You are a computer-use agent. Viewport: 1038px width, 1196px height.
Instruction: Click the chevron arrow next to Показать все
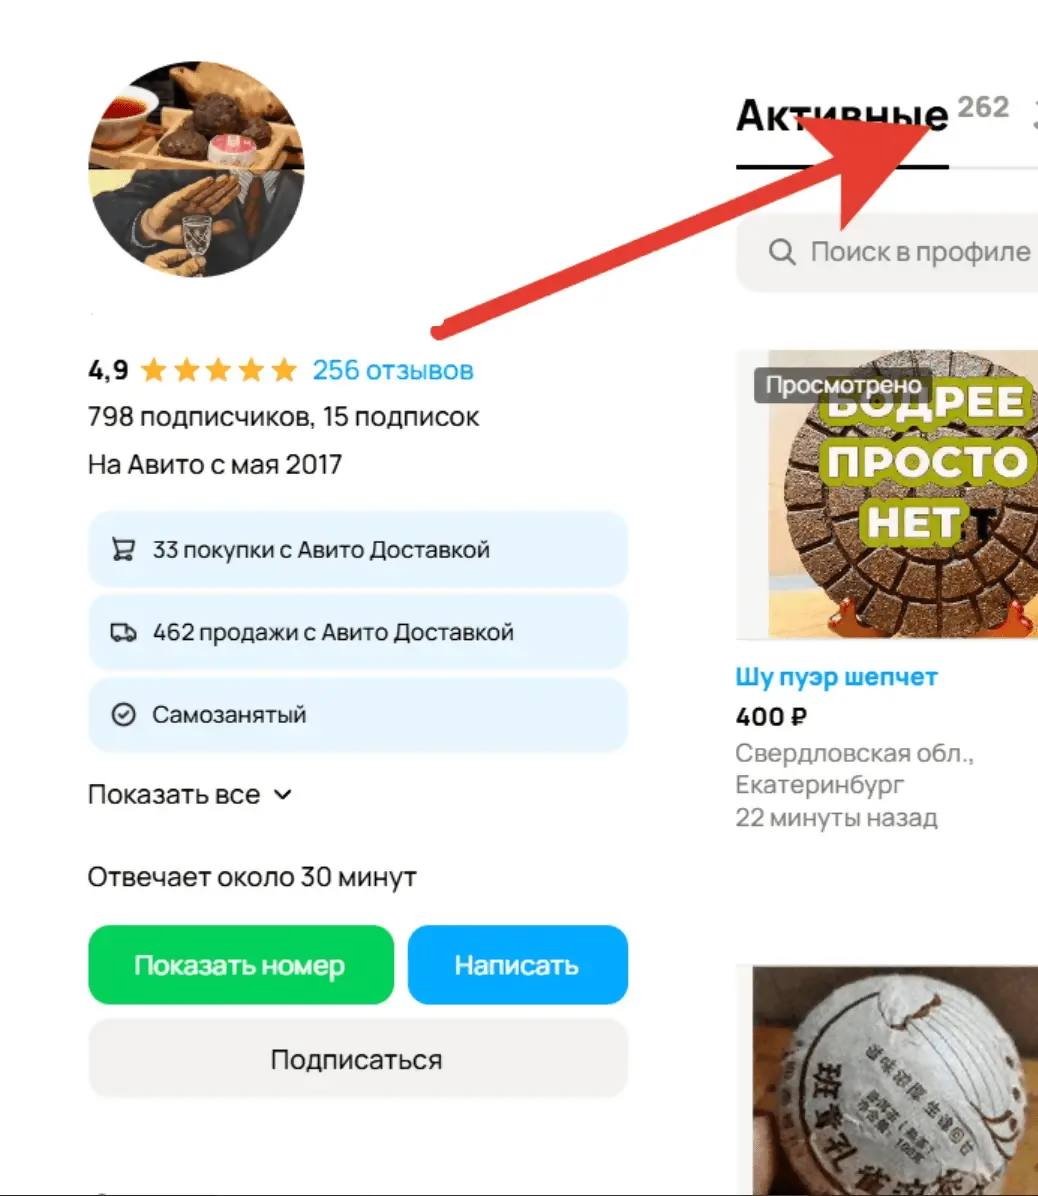pos(283,795)
